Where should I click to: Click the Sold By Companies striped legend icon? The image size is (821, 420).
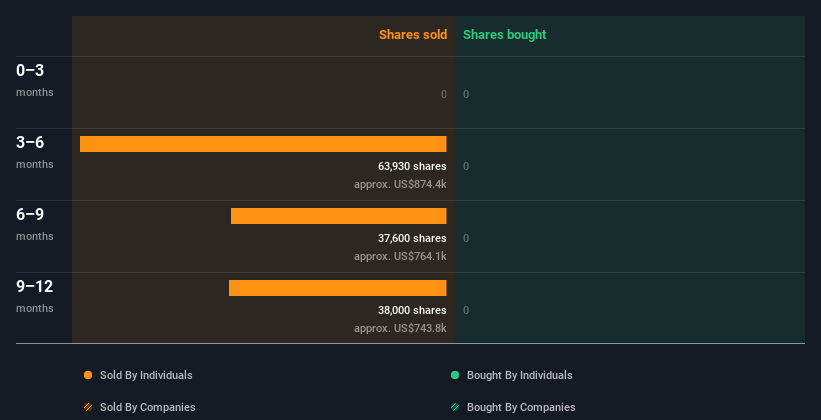88,407
